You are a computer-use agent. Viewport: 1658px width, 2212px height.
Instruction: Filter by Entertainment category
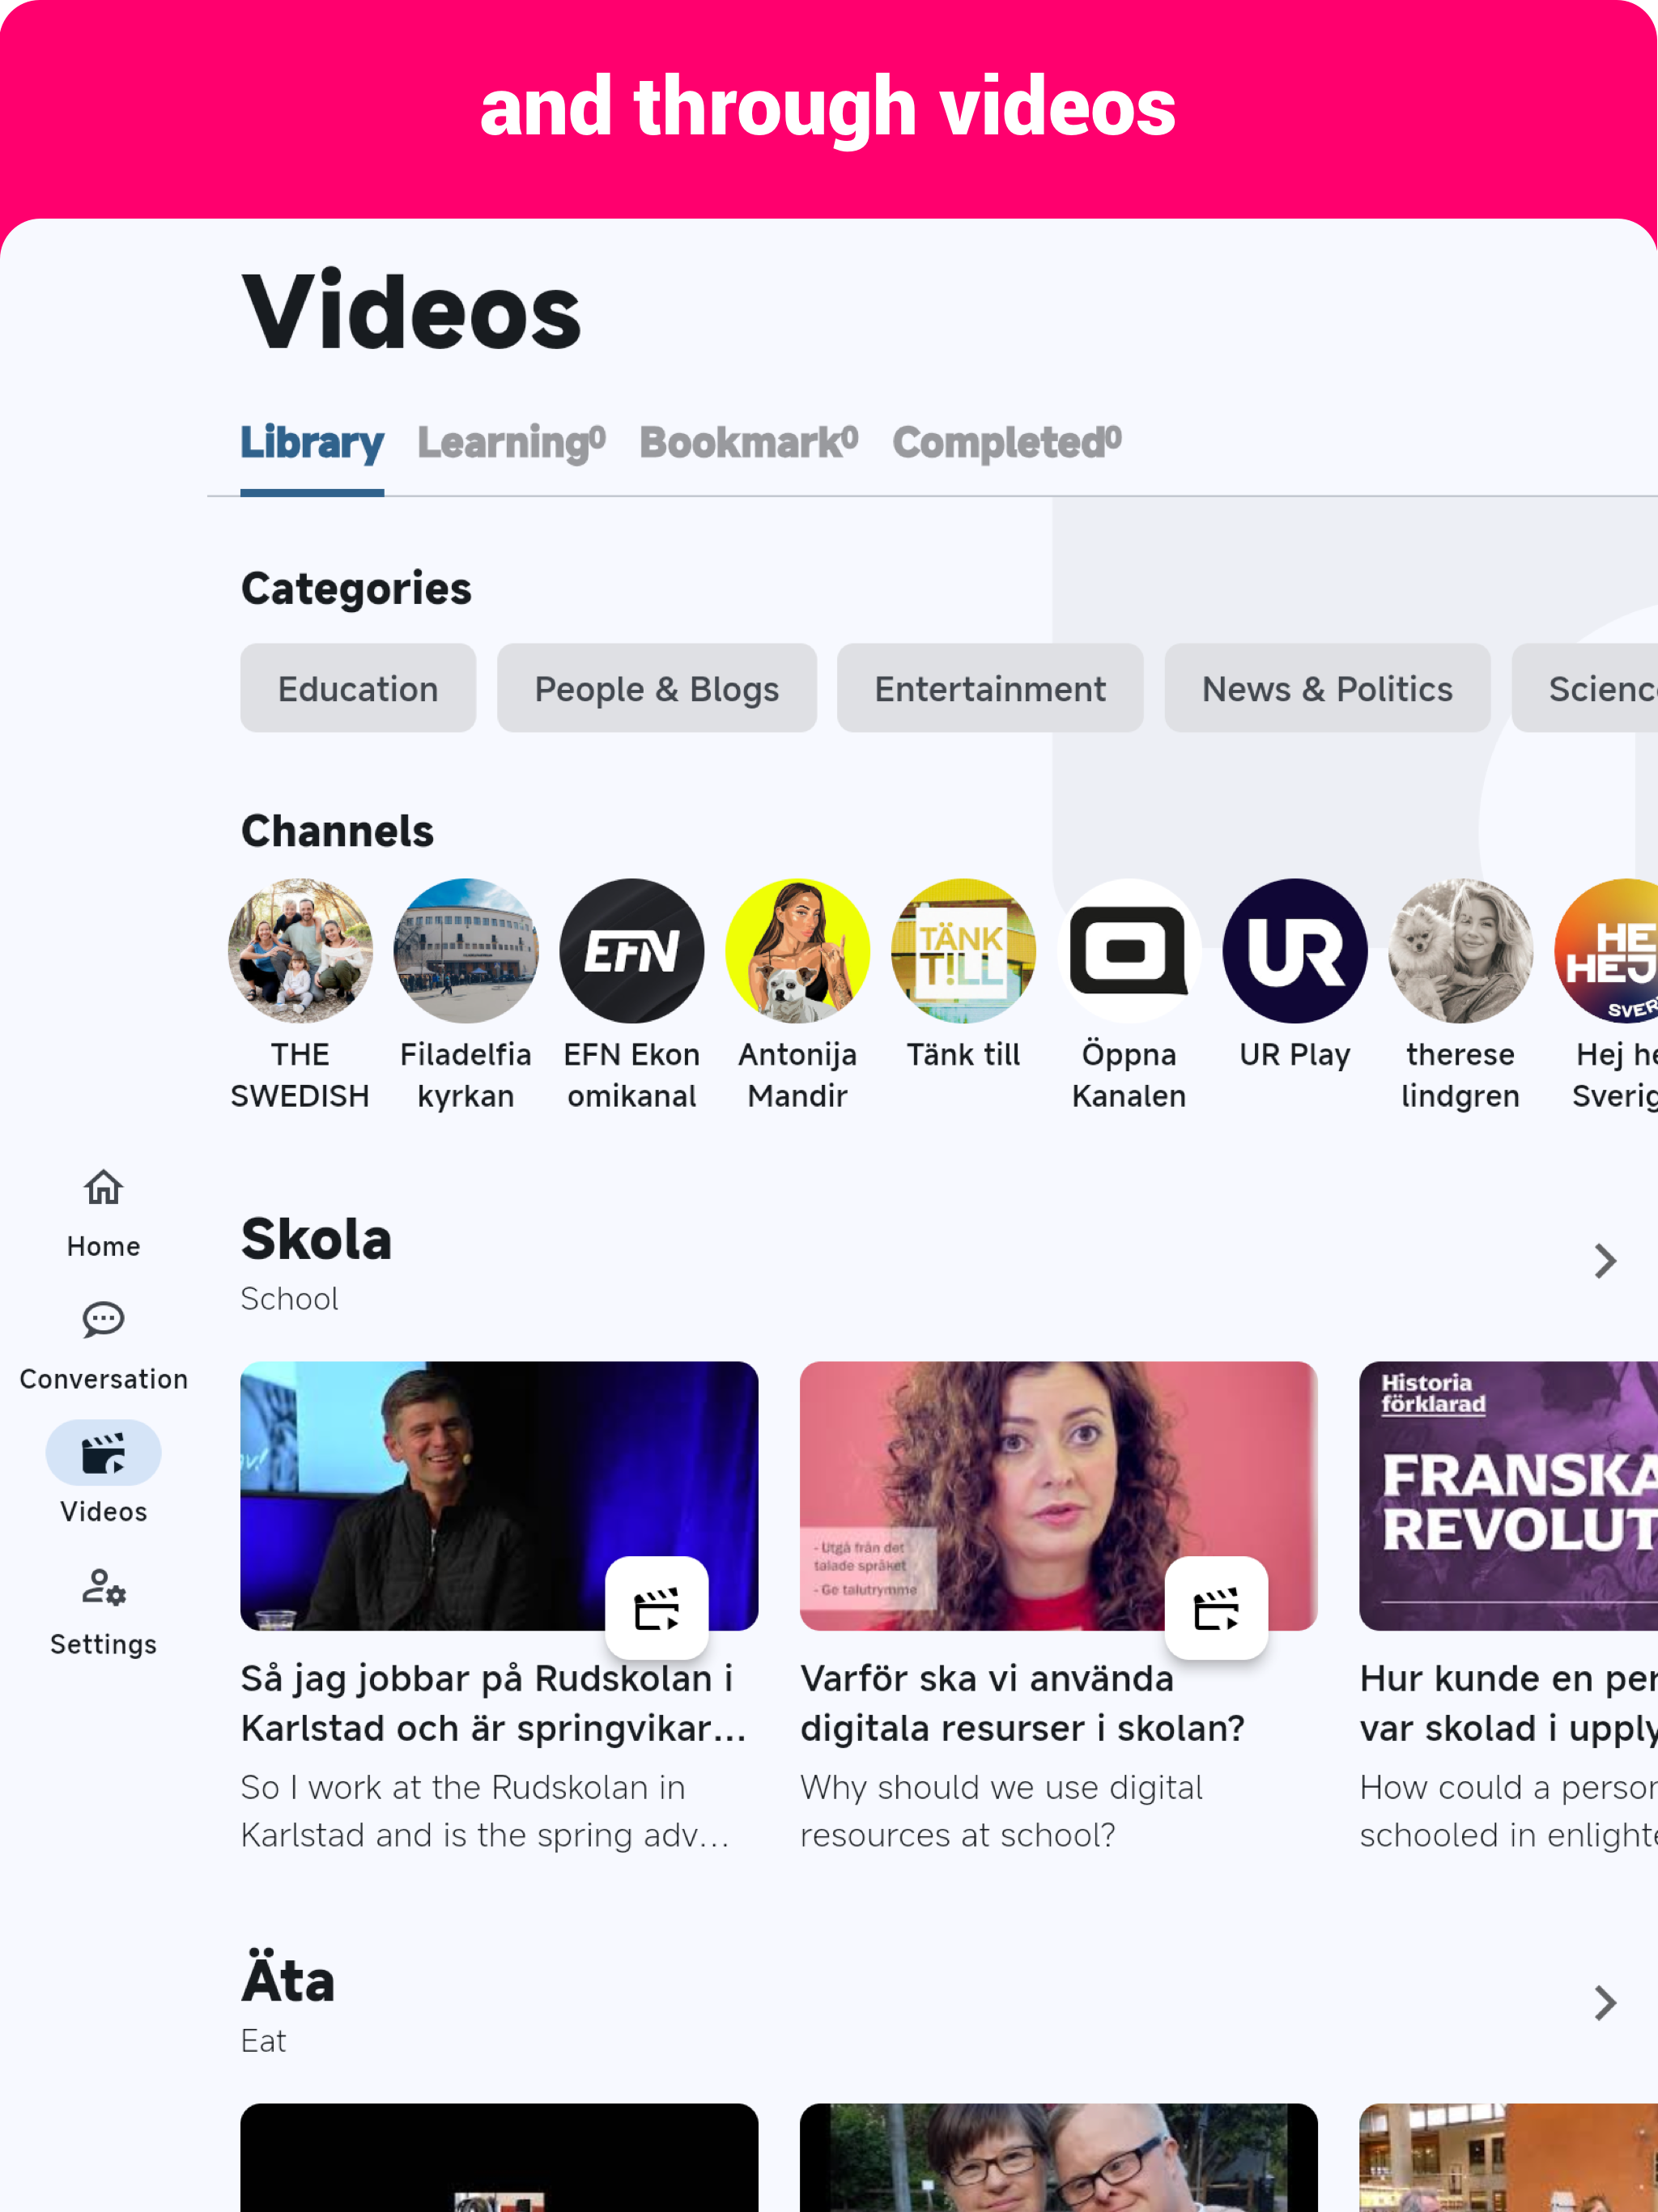(x=990, y=688)
